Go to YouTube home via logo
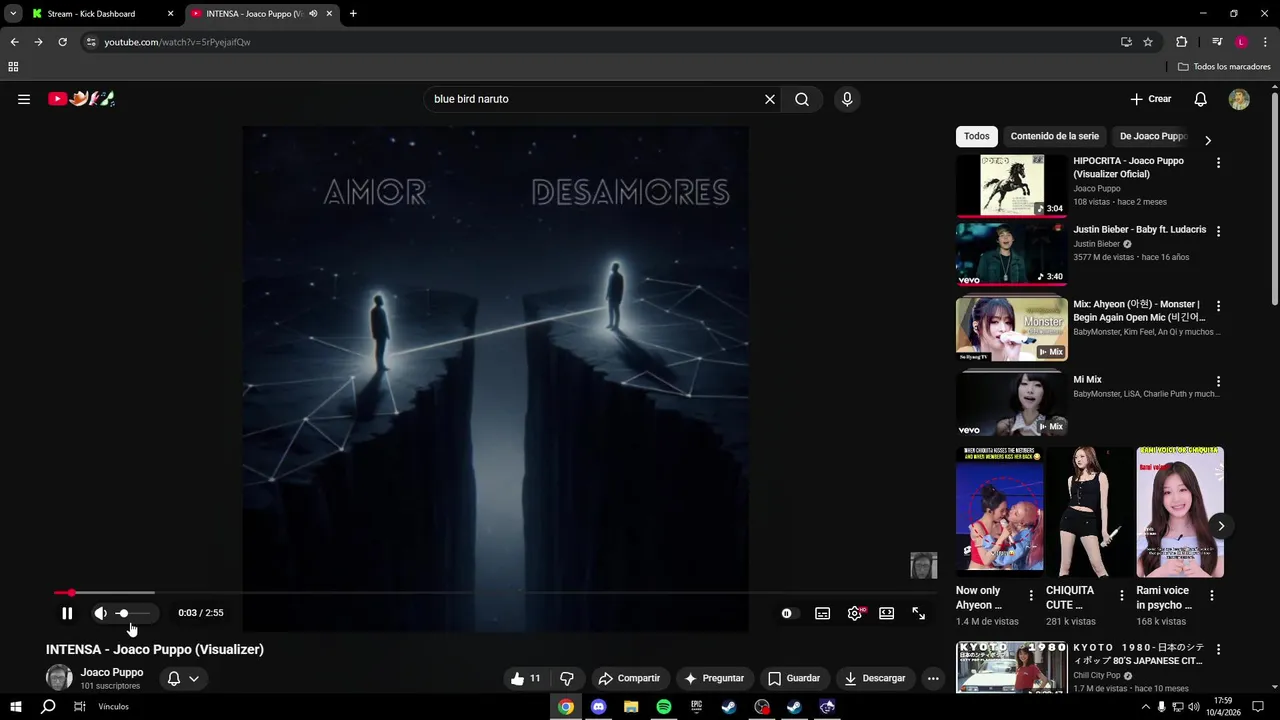The height and width of the screenshot is (720, 1280). 82,99
